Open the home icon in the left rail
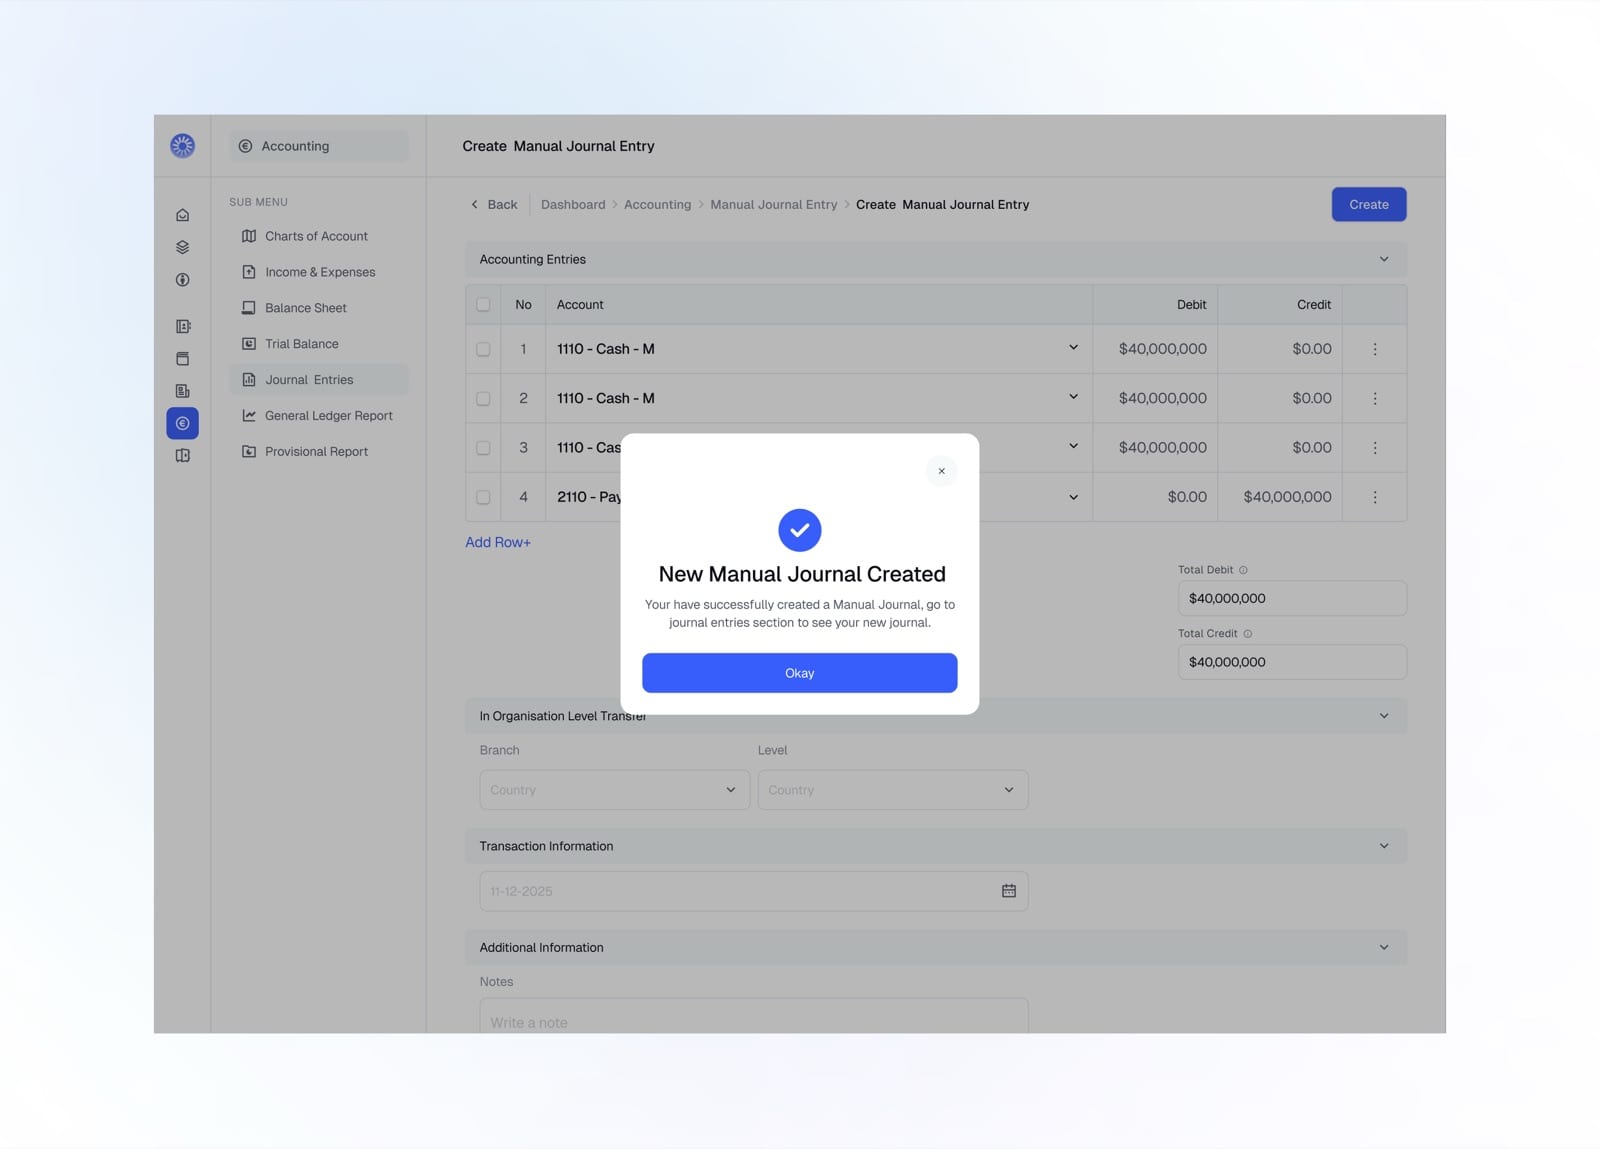 [182, 215]
